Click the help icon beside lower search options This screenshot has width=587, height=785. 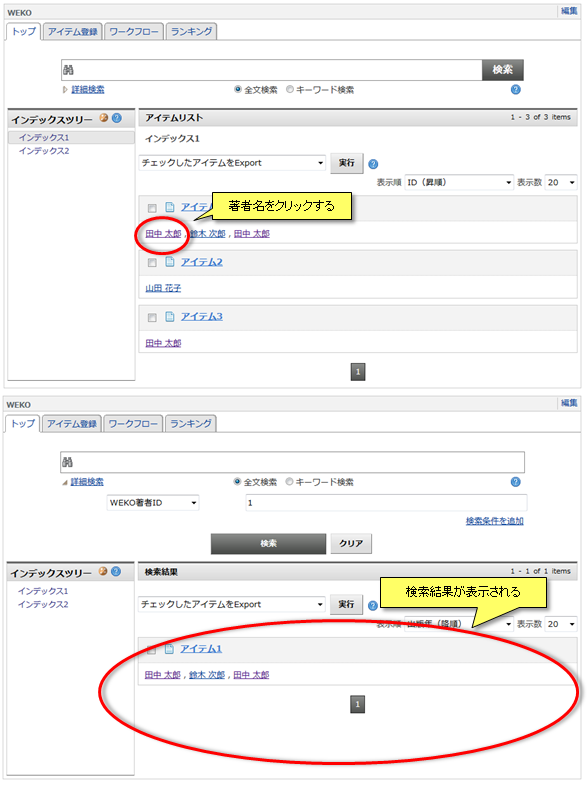coord(515,482)
